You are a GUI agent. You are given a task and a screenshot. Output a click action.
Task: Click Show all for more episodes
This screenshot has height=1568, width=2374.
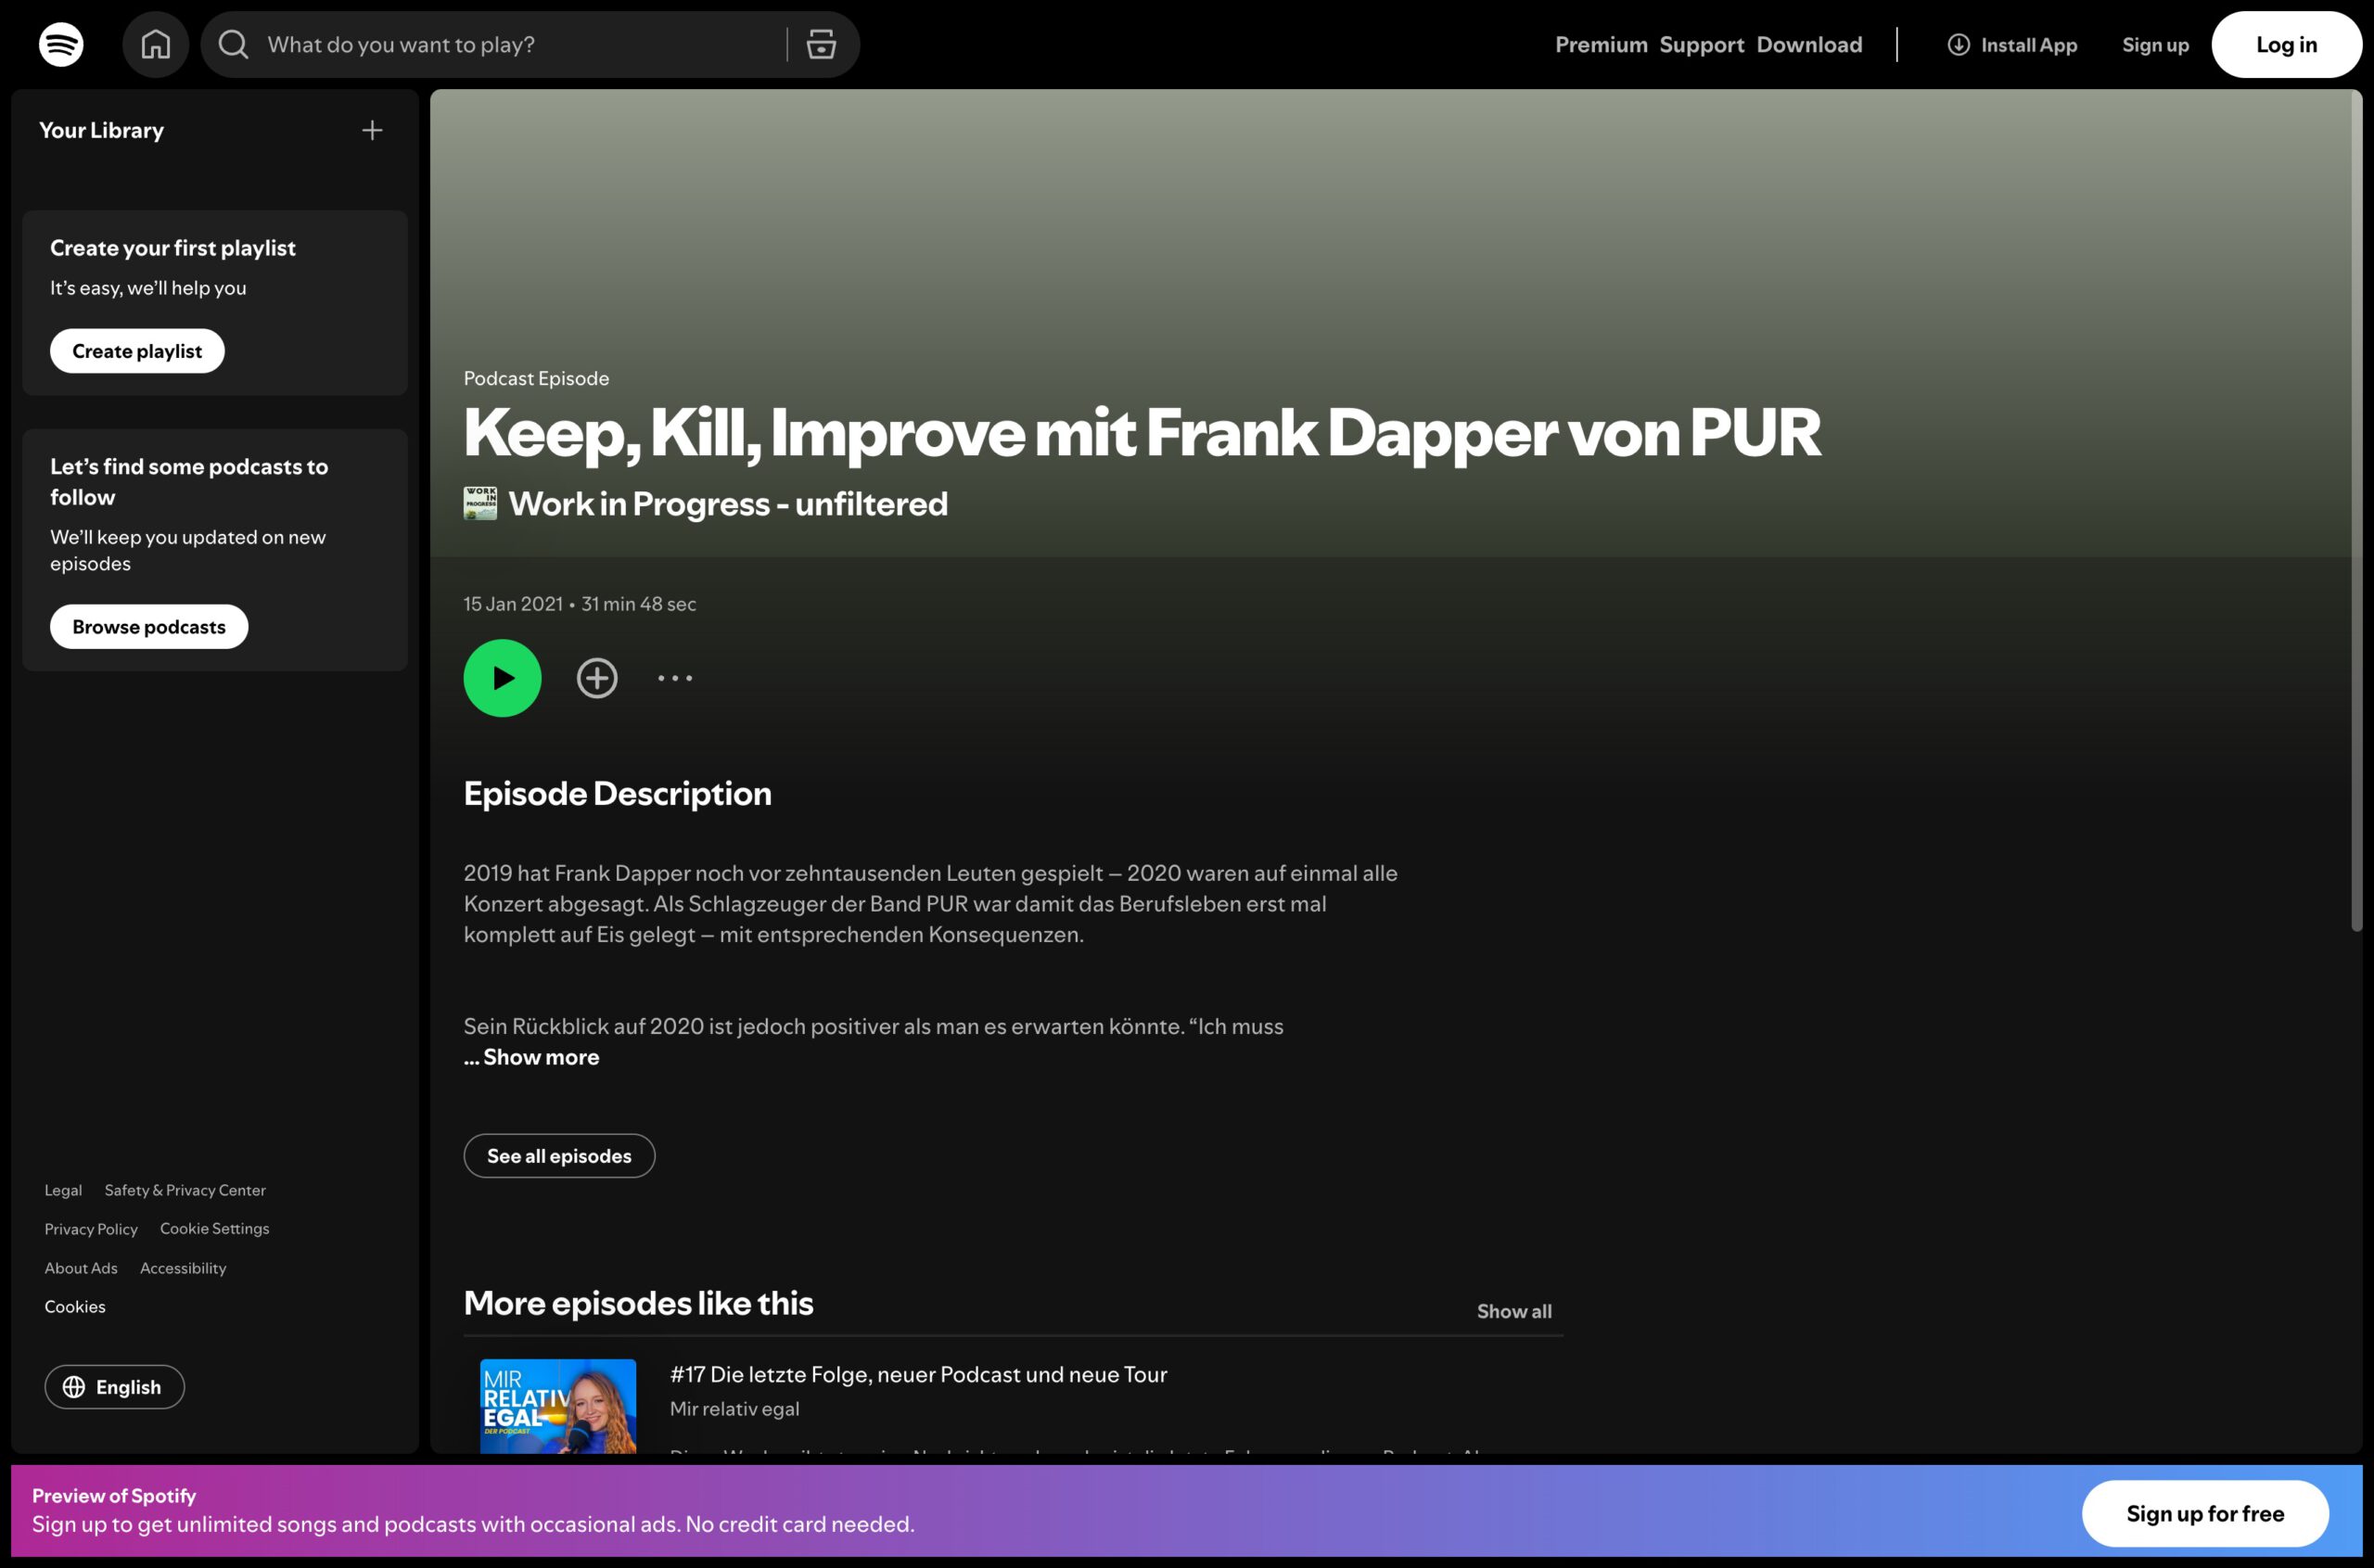click(x=1514, y=1311)
